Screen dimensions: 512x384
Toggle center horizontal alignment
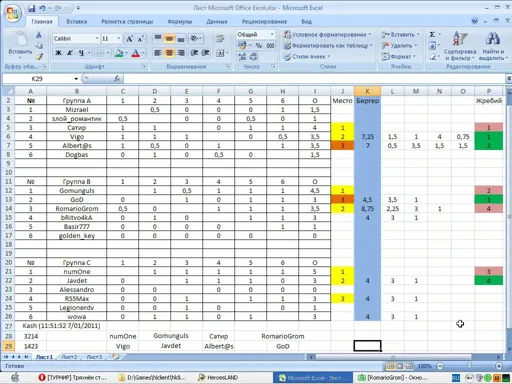pos(169,53)
